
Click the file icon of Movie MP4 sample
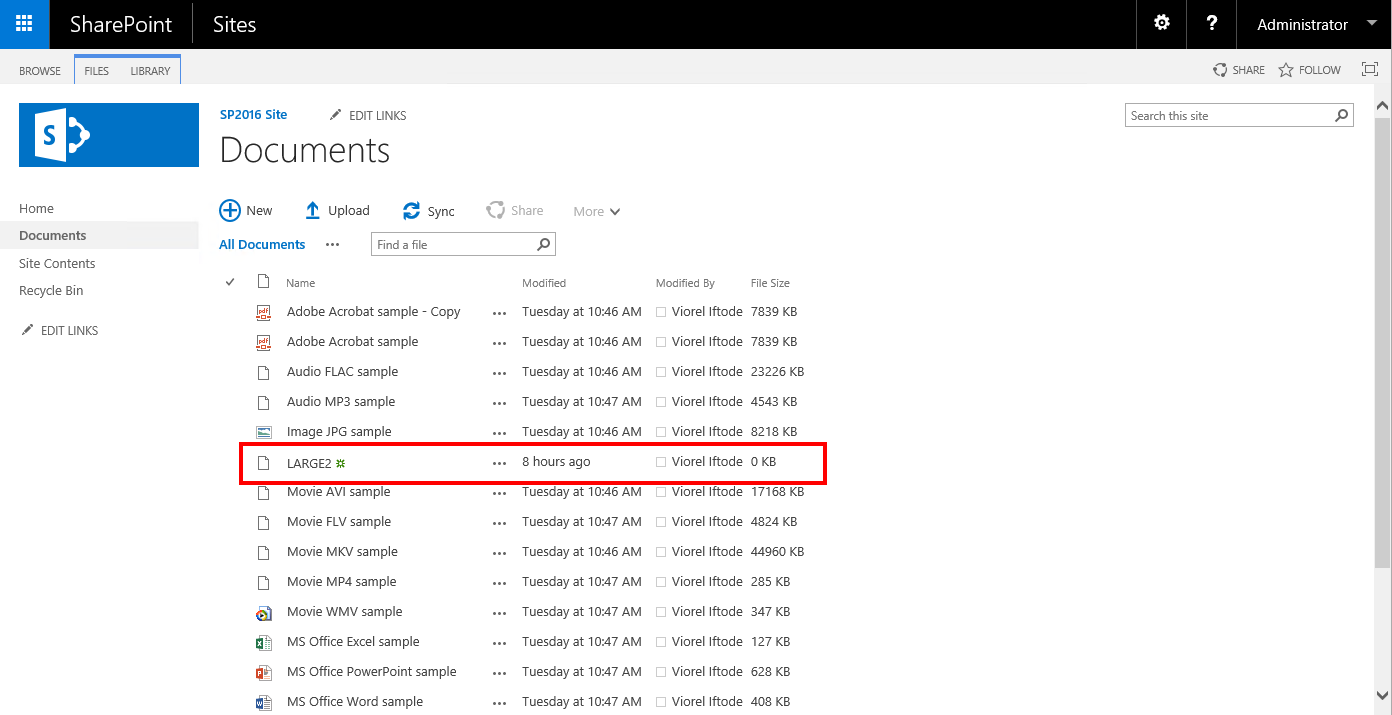pyautogui.click(x=264, y=582)
